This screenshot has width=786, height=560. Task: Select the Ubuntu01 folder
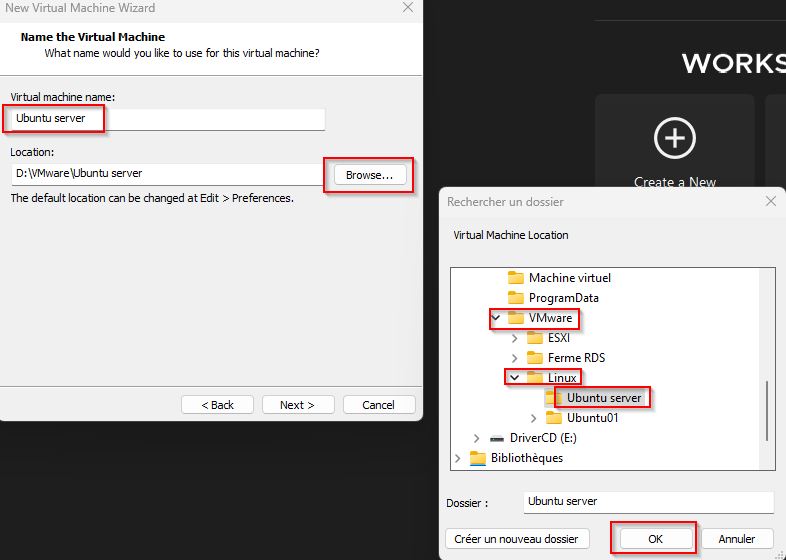click(x=592, y=418)
